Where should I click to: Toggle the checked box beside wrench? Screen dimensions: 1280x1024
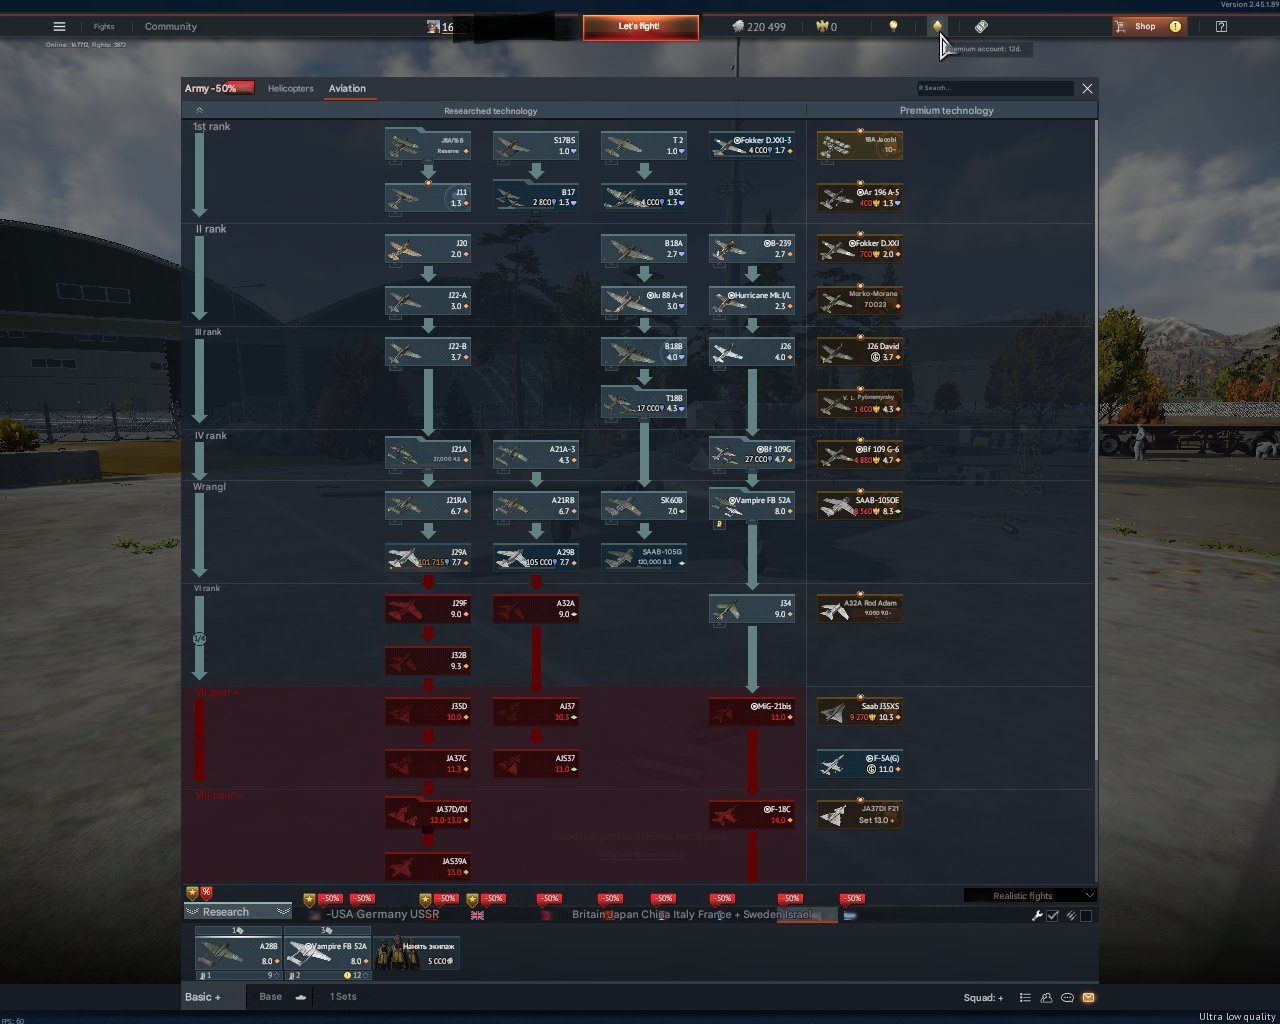click(x=1053, y=915)
